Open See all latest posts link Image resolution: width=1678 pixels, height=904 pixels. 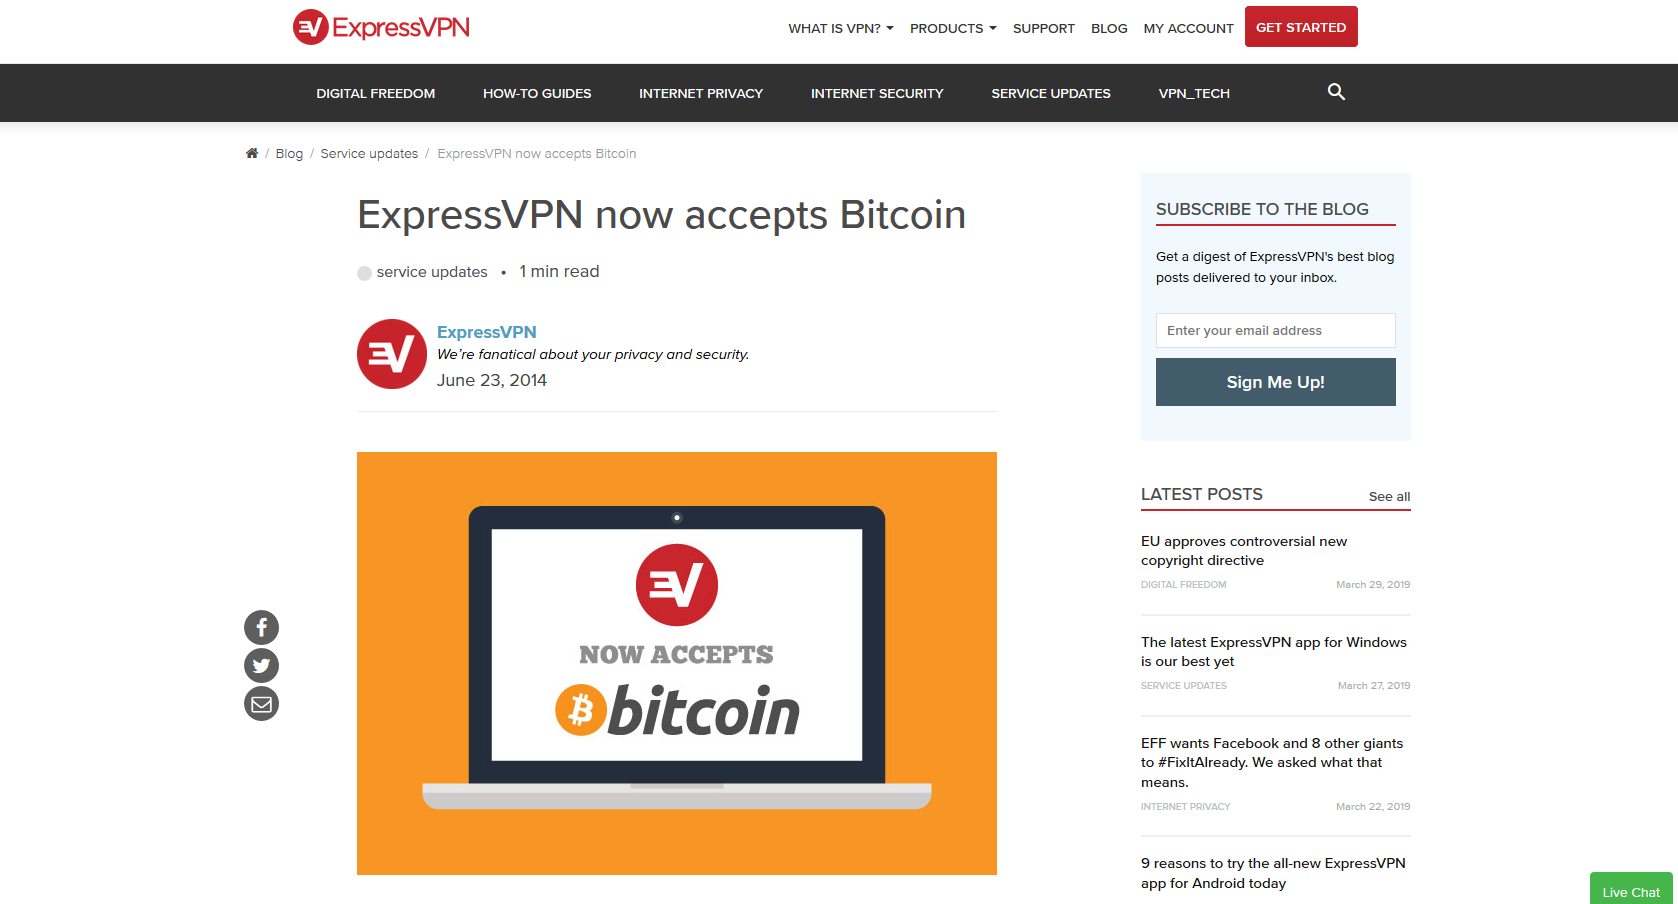click(1389, 497)
